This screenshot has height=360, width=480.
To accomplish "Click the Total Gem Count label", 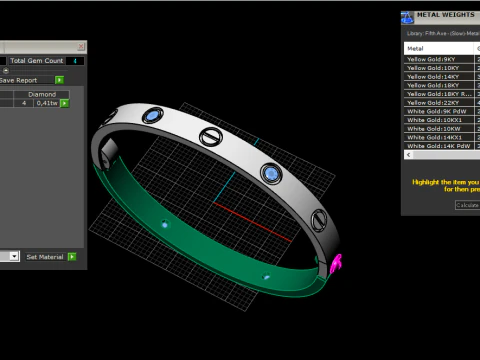I will click(37, 61).
